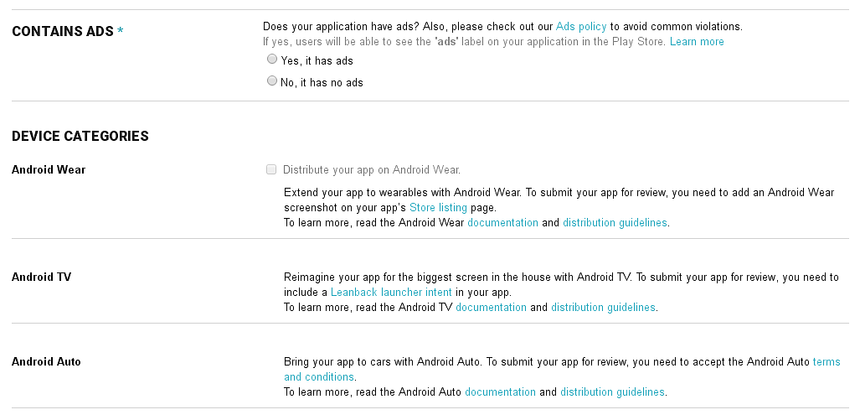The height and width of the screenshot is (420, 860).
Task: Click the Android TV row label
Action: (41, 277)
